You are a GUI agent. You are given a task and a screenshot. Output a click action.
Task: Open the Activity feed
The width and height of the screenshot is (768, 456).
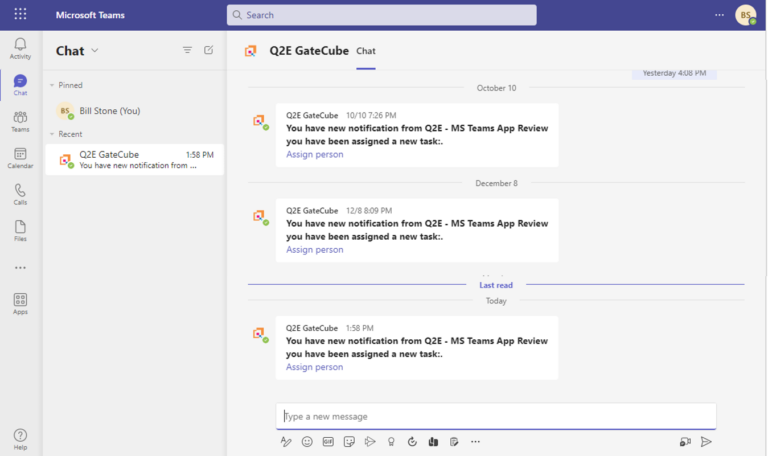(x=20, y=48)
